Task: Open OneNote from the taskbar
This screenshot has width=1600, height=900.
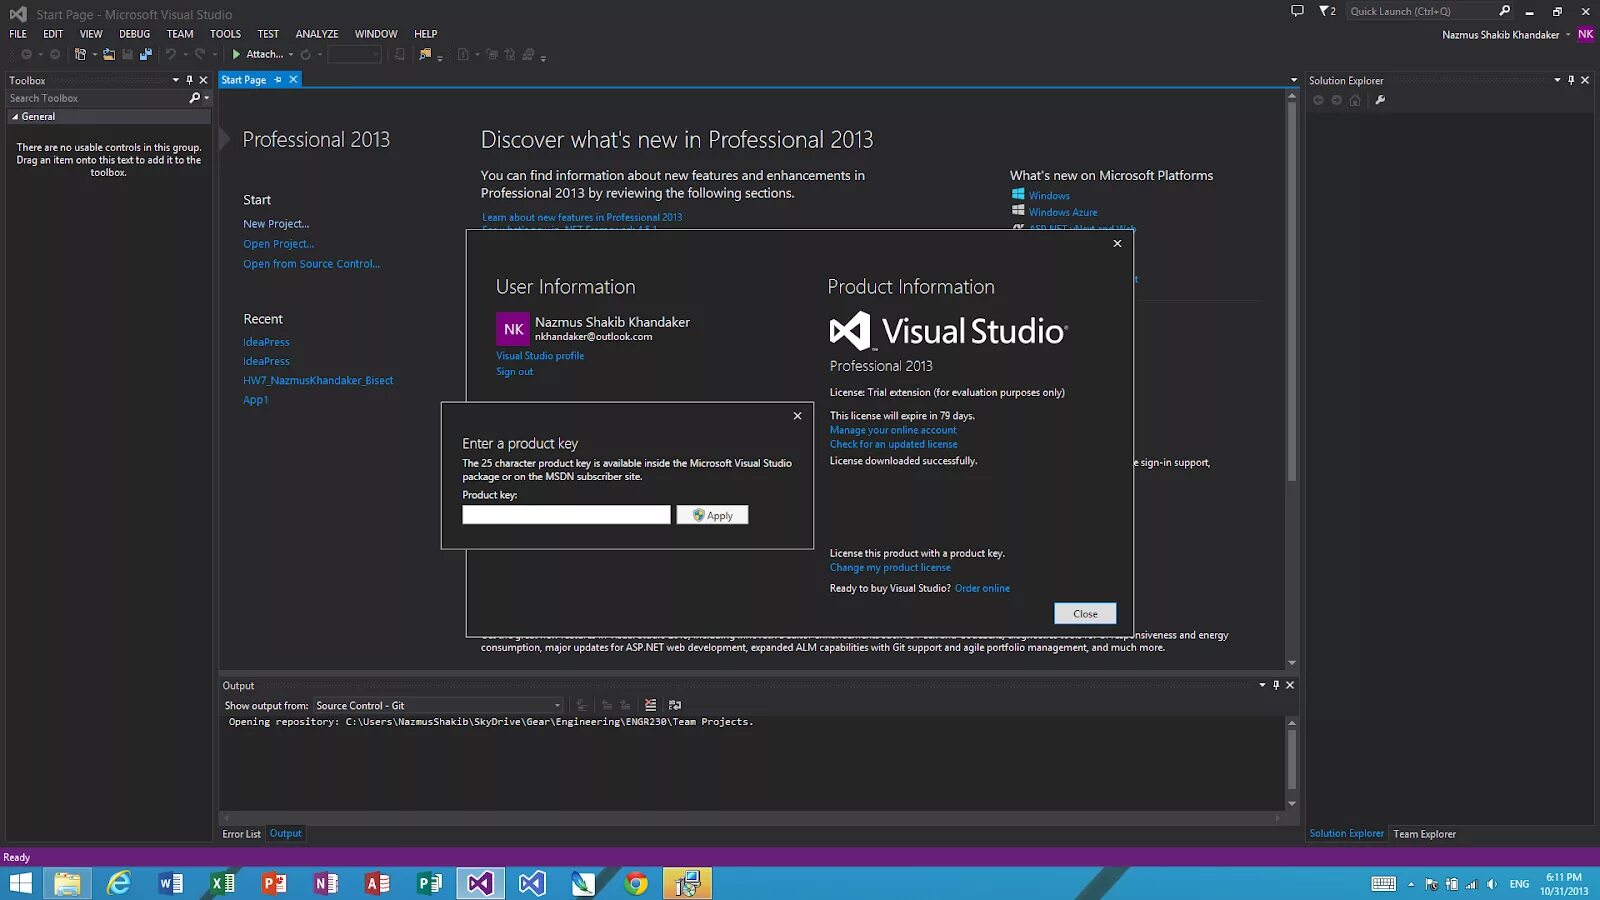Action: click(326, 883)
